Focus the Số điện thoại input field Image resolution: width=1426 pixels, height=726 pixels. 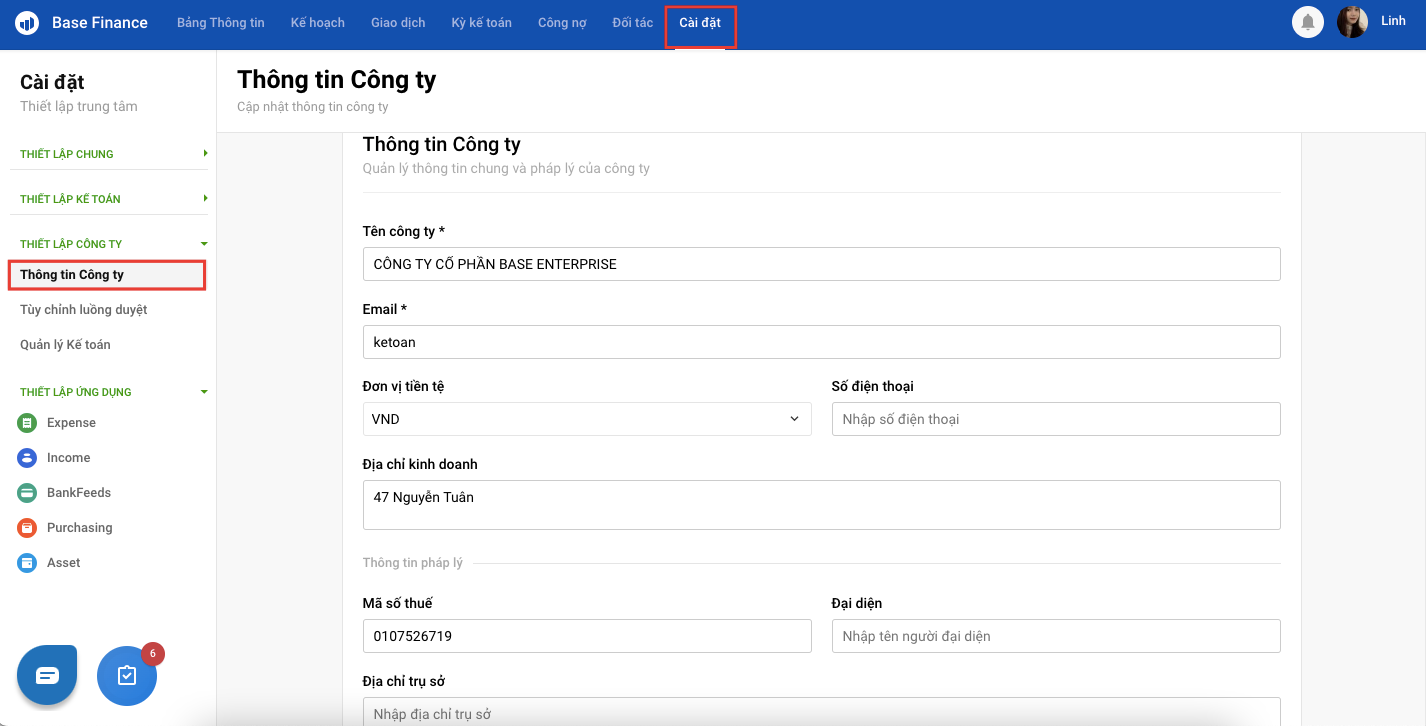(x=1056, y=419)
